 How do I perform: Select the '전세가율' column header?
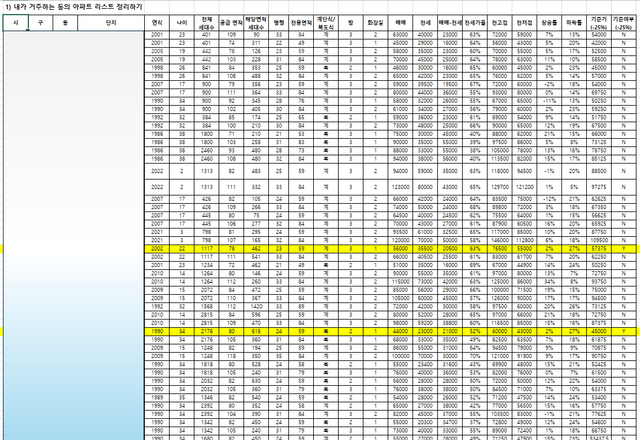[x=475, y=23]
